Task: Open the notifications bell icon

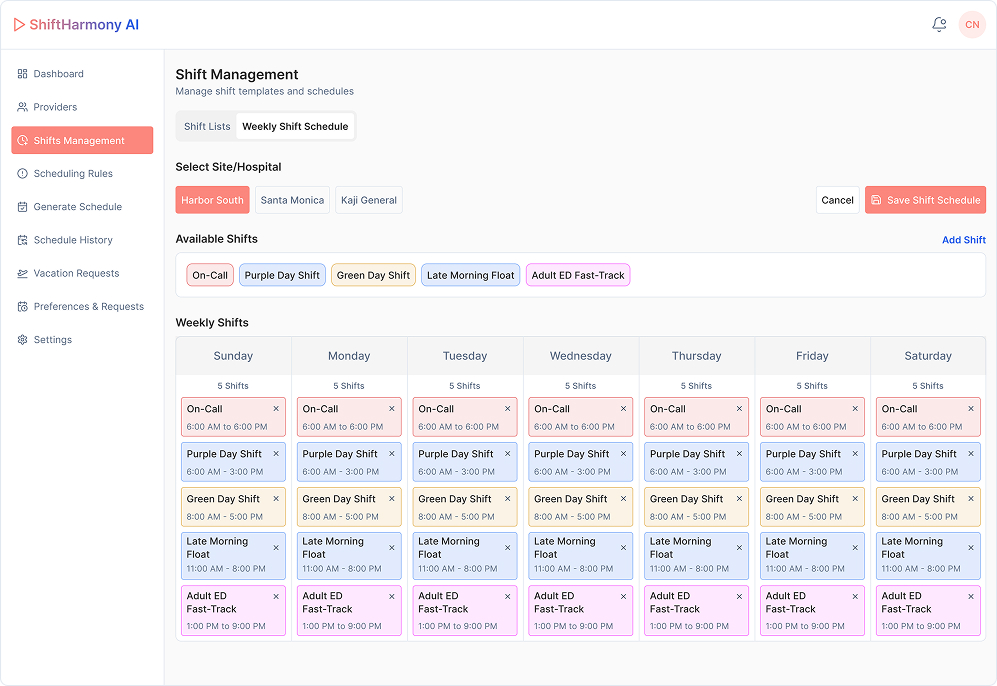Action: pos(938,25)
